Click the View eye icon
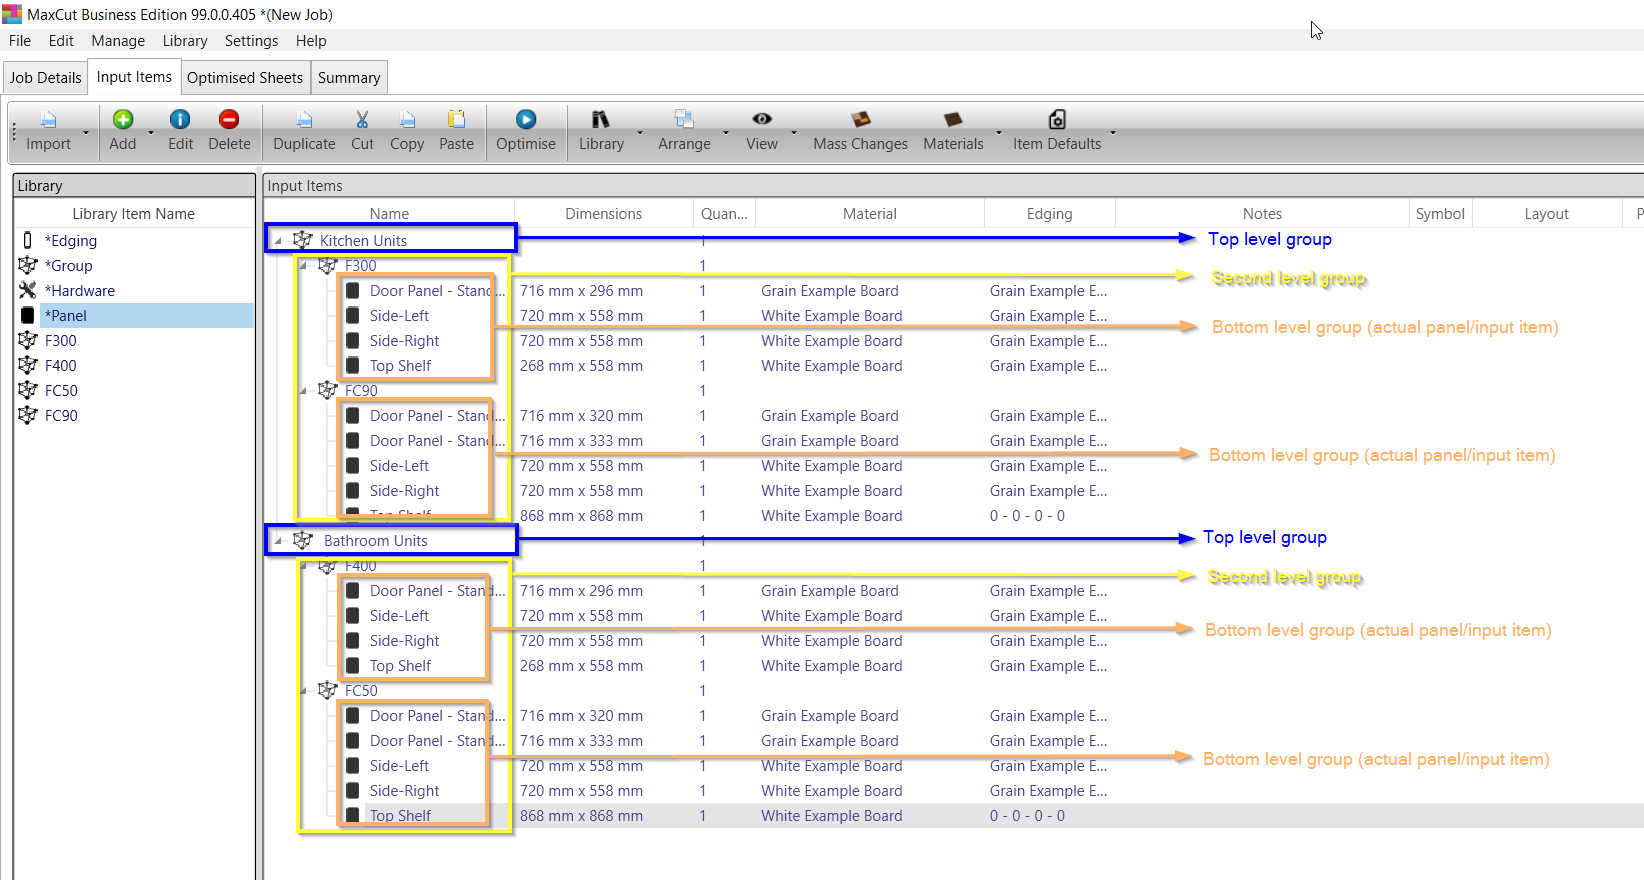Screen dimensions: 1644x880 coord(761,120)
